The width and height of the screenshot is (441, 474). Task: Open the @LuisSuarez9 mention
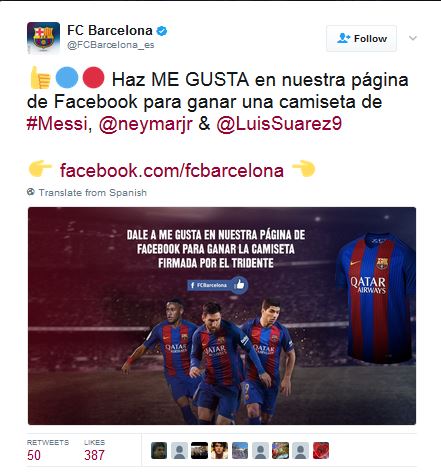click(x=279, y=124)
